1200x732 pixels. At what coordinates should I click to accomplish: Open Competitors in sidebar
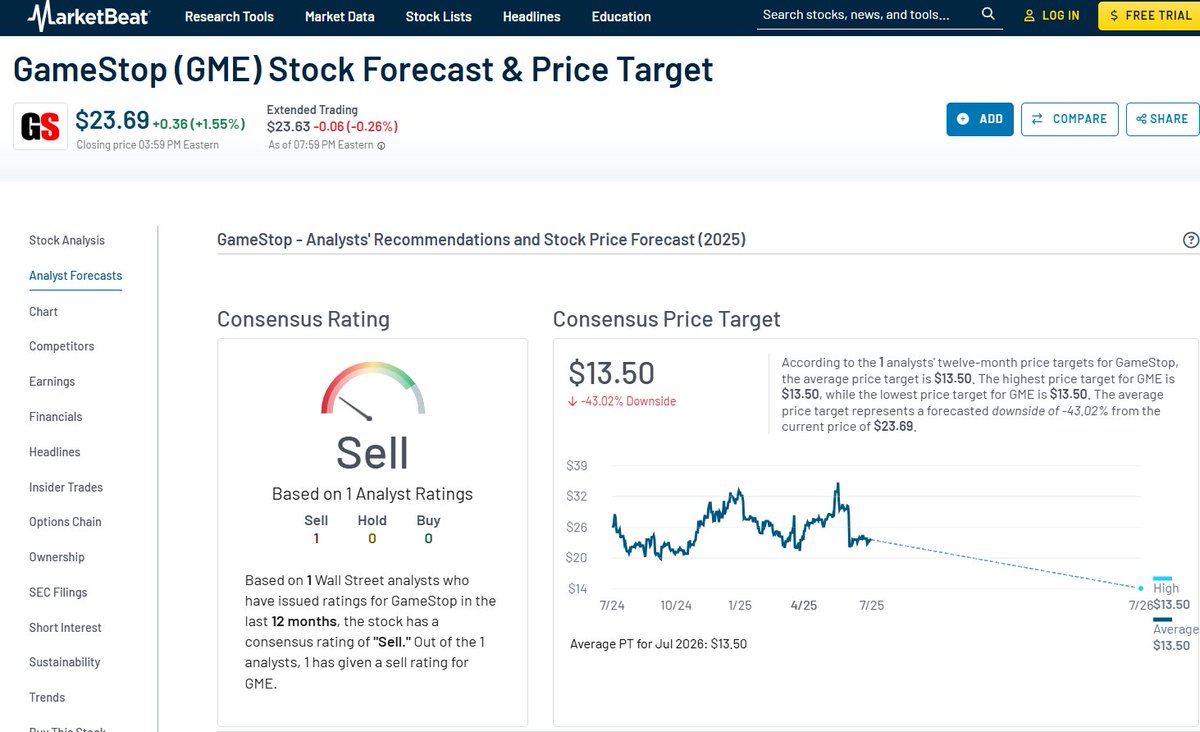(x=62, y=346)
